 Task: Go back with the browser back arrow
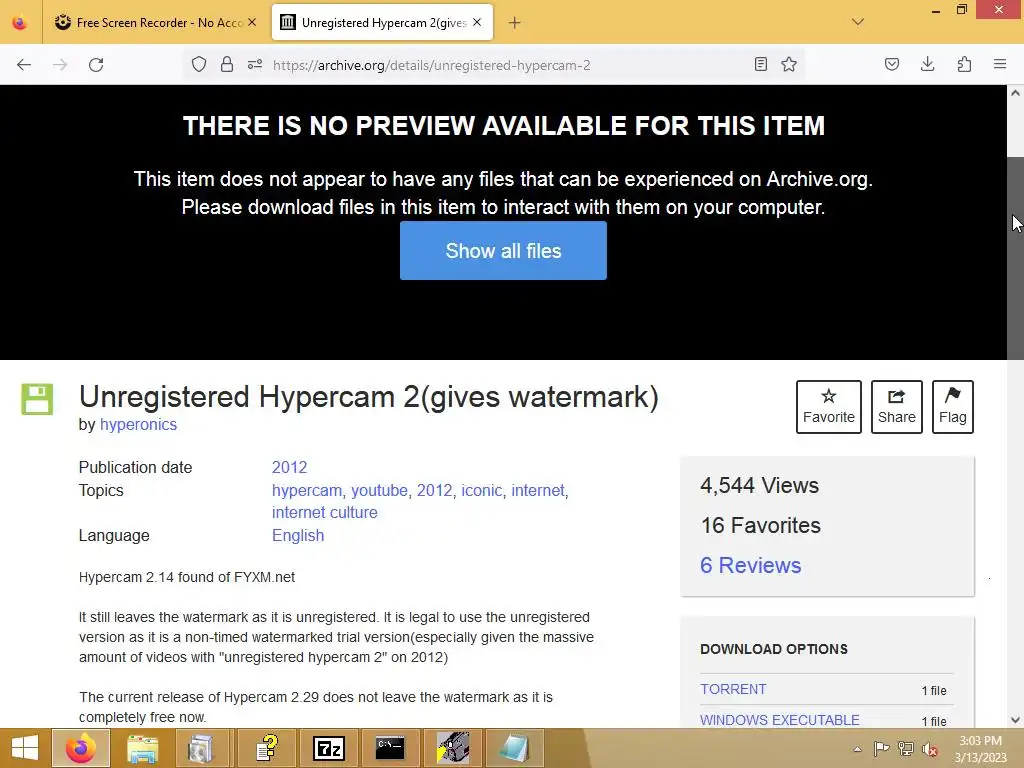click(24, 65)
